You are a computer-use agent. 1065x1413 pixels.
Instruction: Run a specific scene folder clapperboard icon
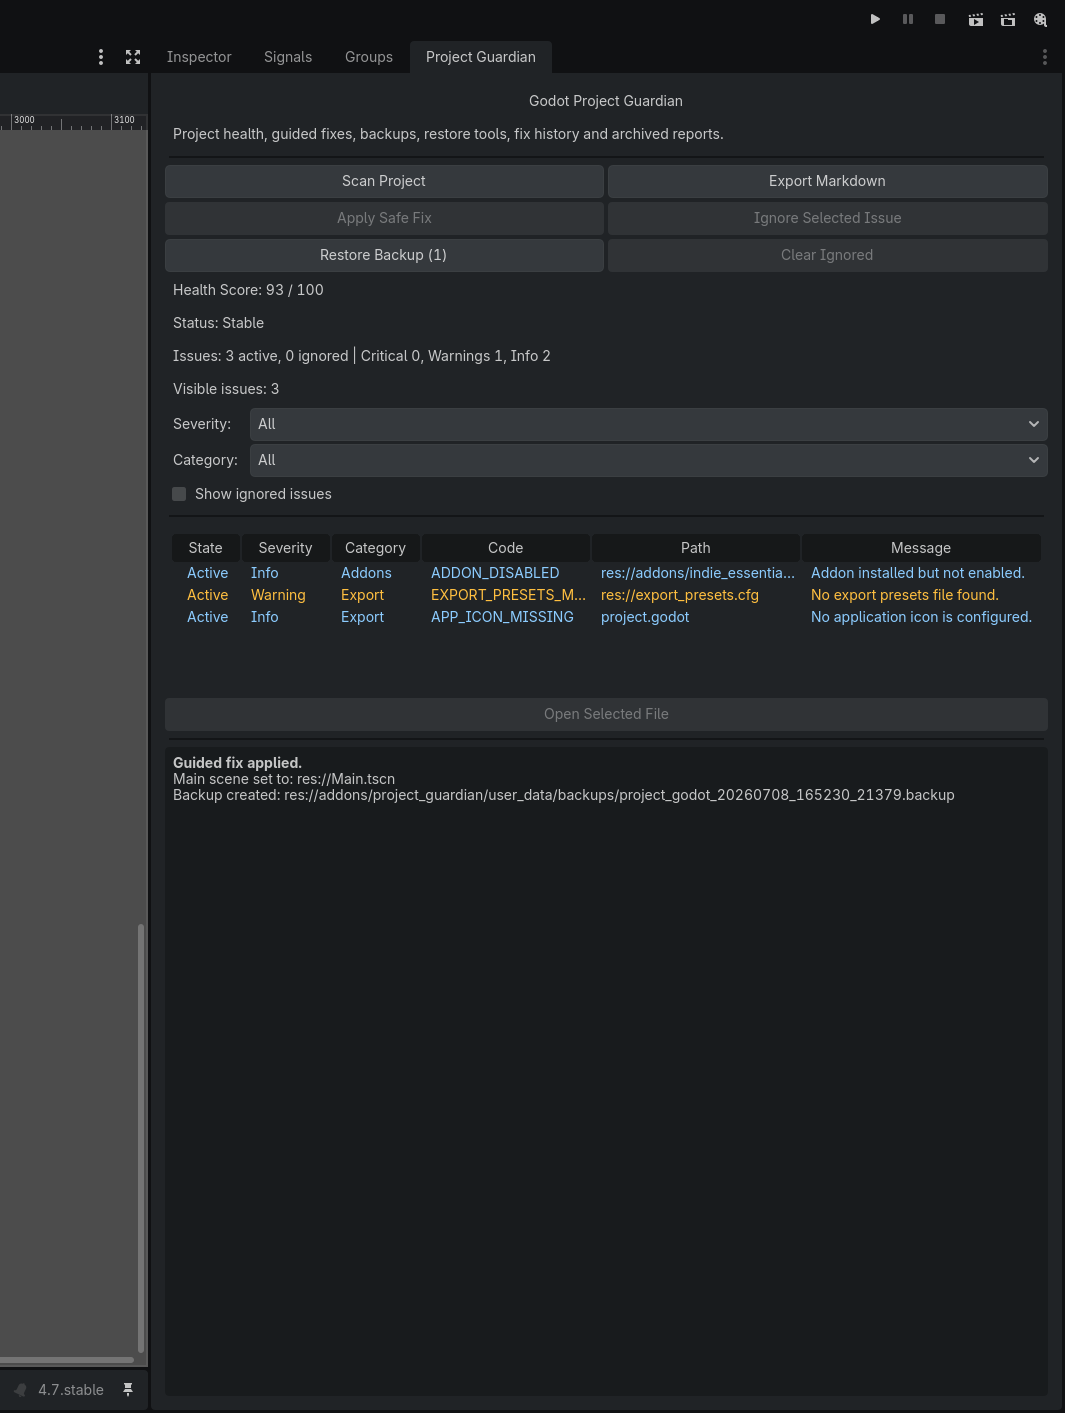coord(1008,19)
